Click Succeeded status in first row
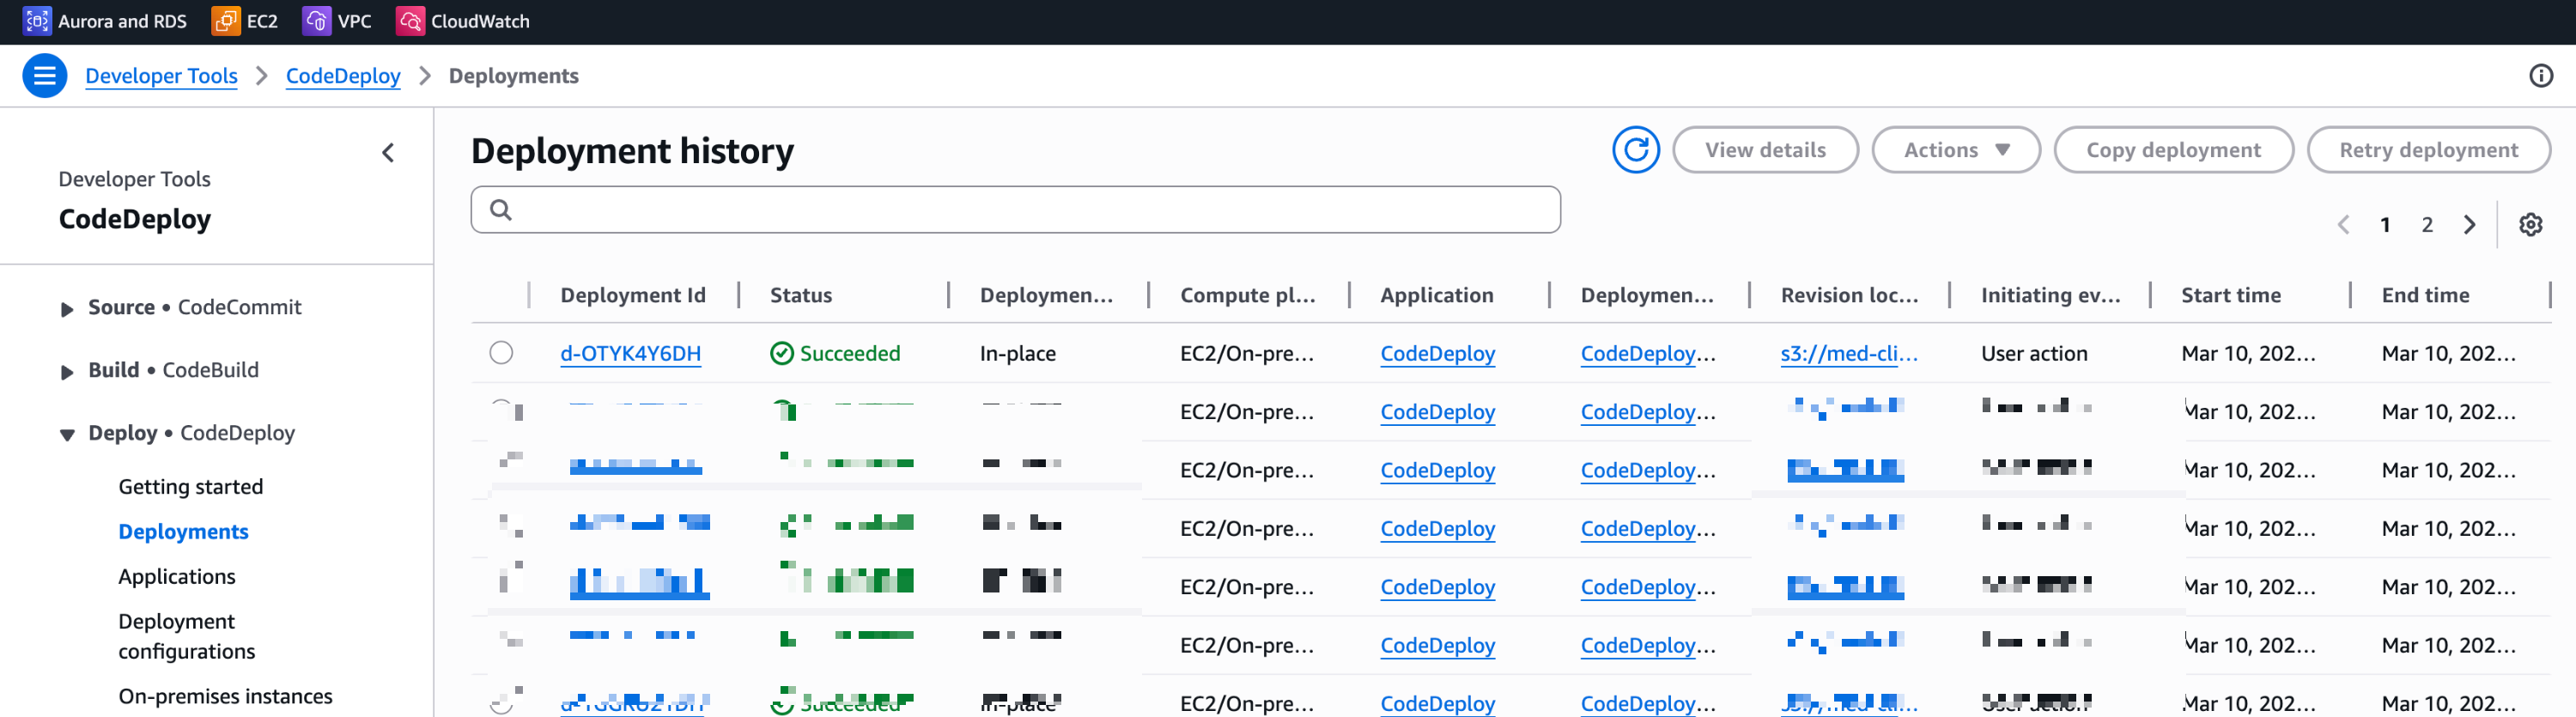The height and width of the screenshot is (717, 2576). tap(835, 353)
